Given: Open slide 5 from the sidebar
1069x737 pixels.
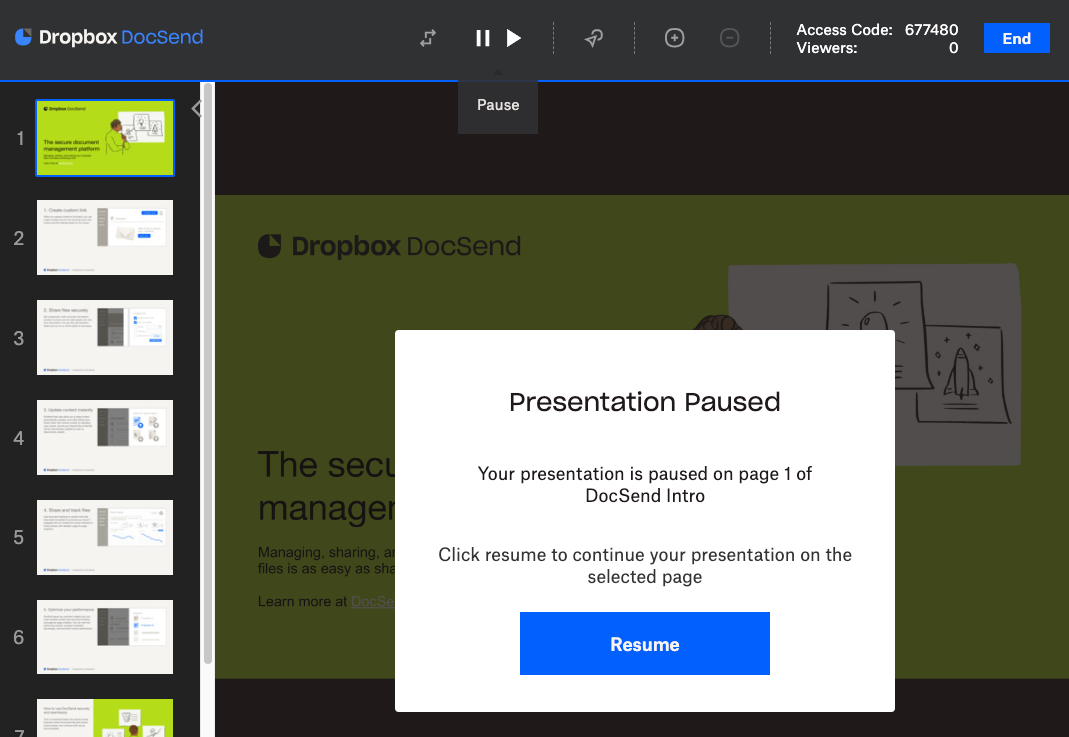Looking at the screenshot, I should (104, 537).
